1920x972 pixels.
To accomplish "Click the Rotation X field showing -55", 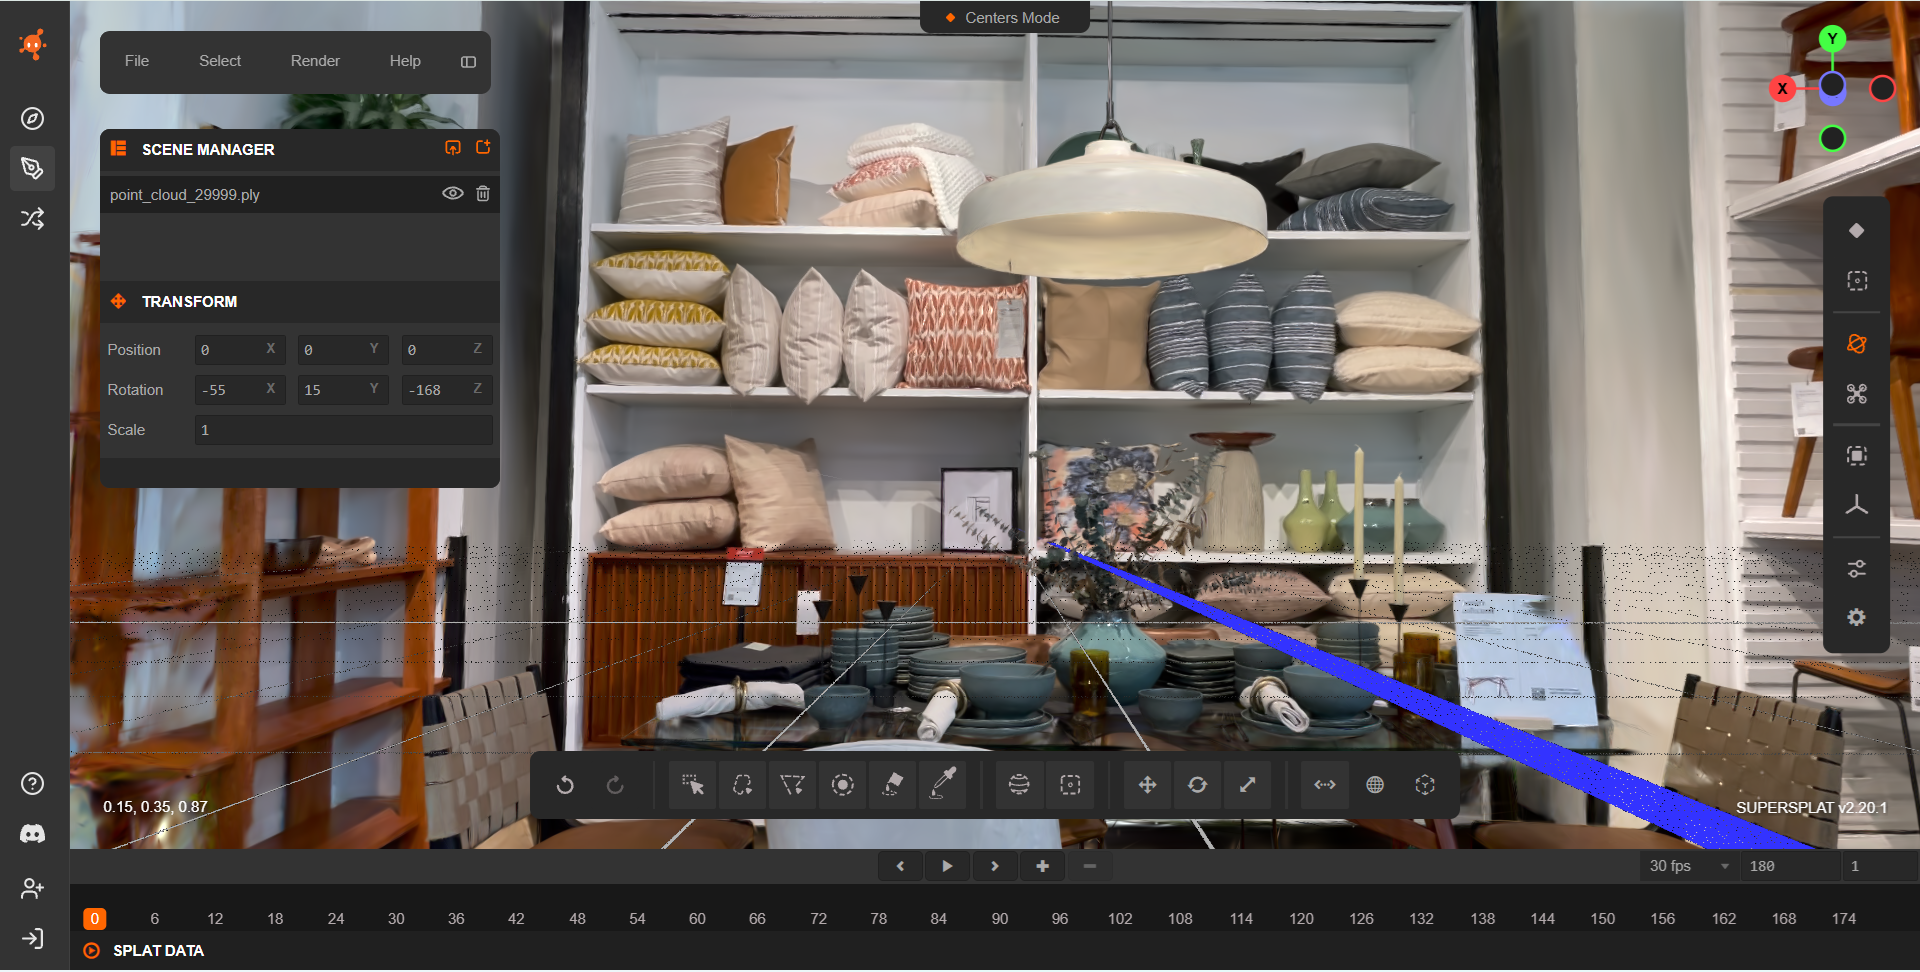I will tap(239, 390).
